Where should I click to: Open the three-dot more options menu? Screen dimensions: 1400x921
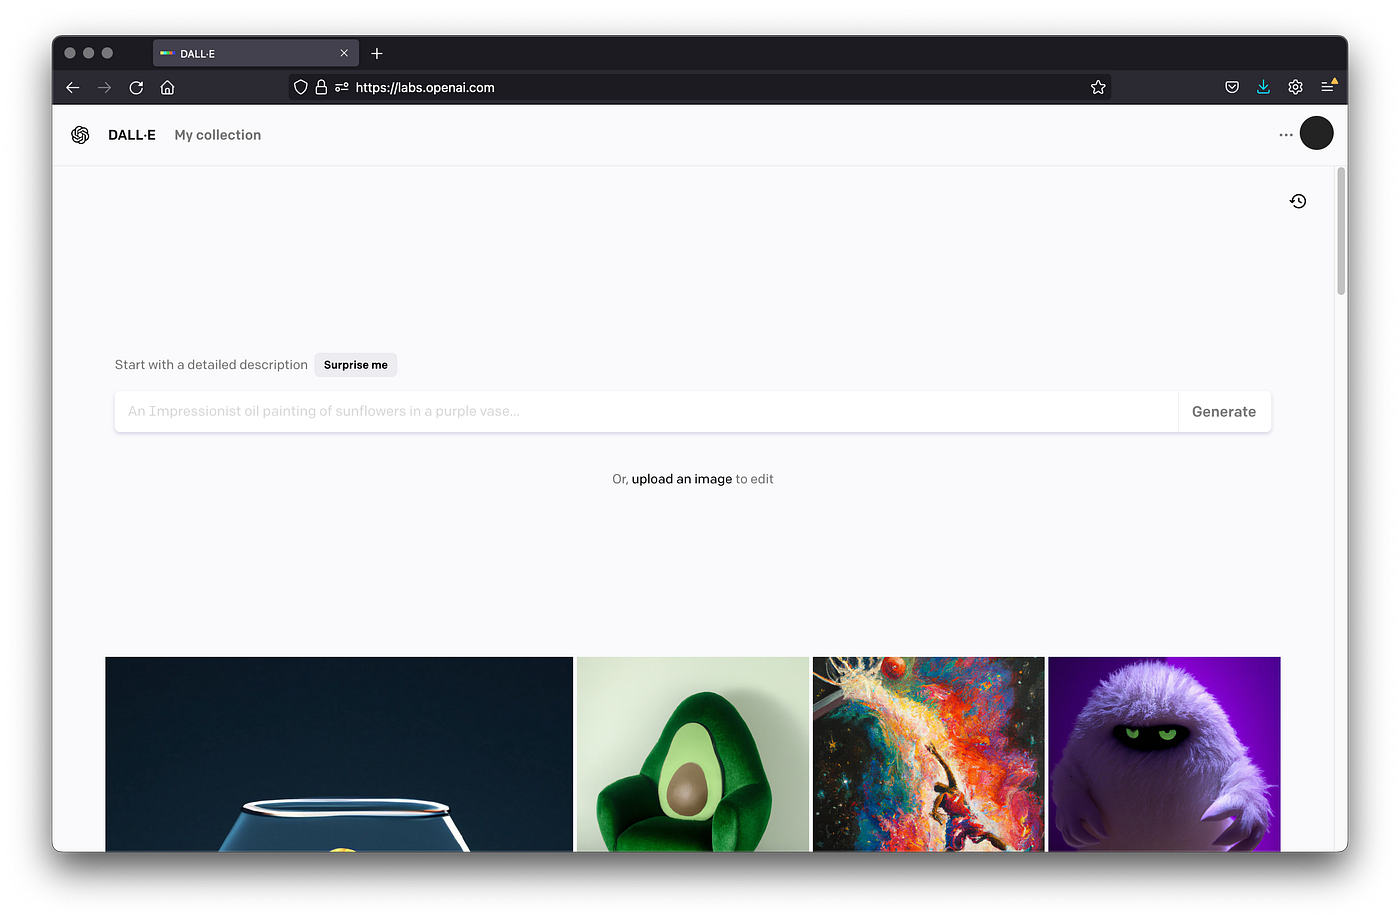coord(1285,135)
